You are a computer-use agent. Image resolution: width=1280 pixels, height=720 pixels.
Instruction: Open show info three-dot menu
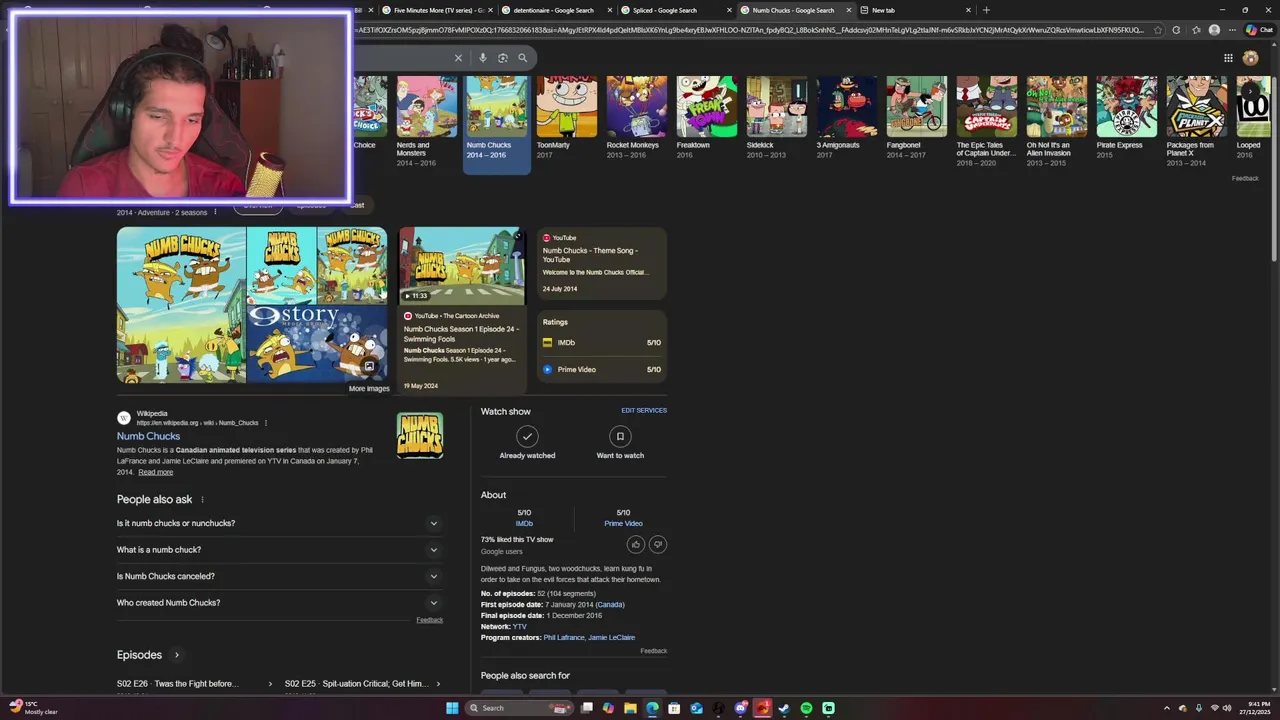(x=215, y=212)
